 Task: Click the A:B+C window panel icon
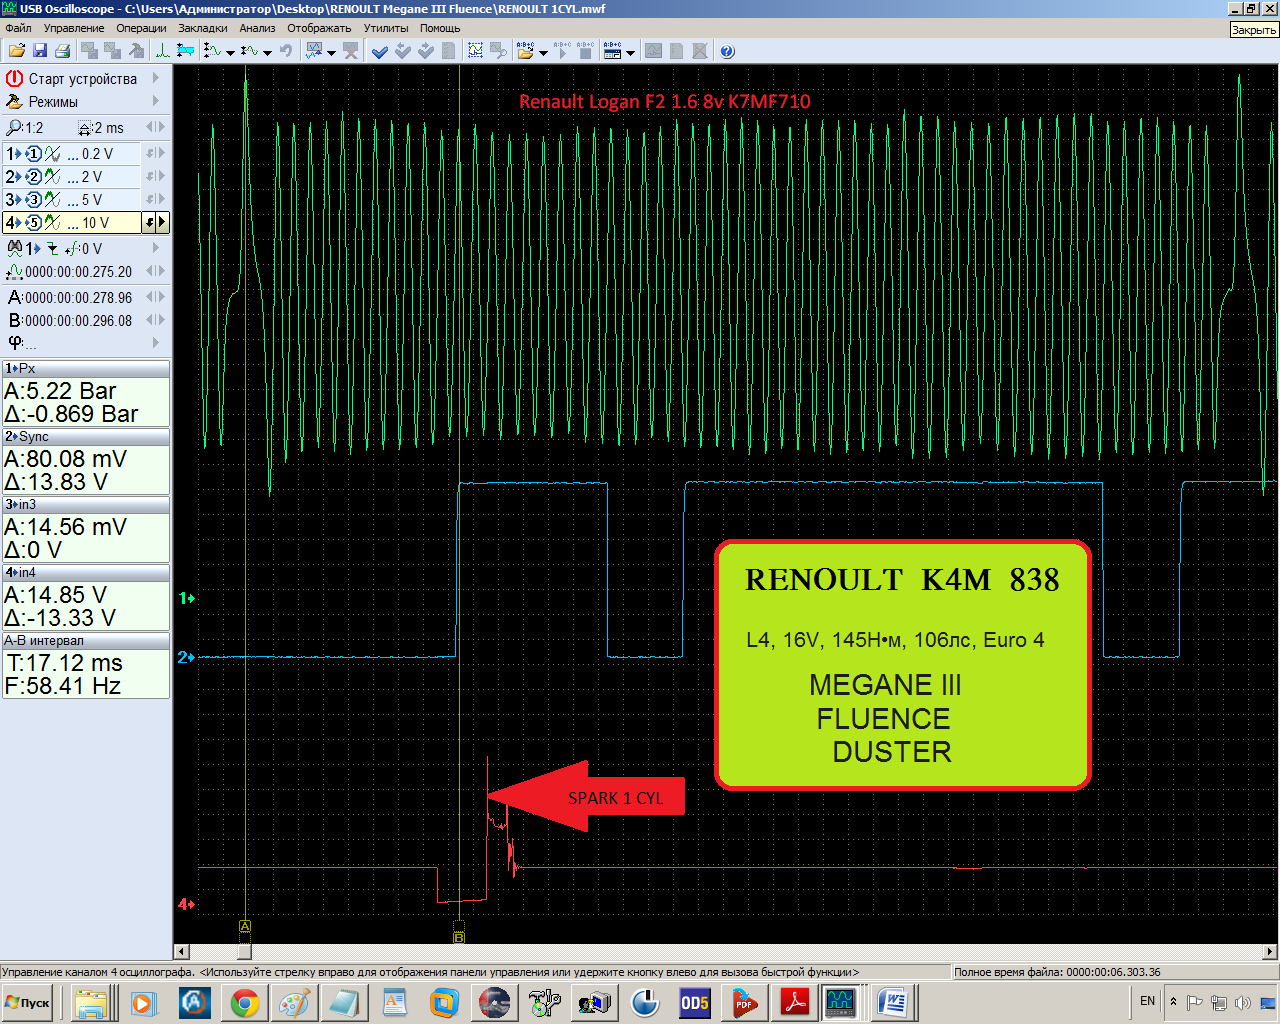tap(613, 50)
